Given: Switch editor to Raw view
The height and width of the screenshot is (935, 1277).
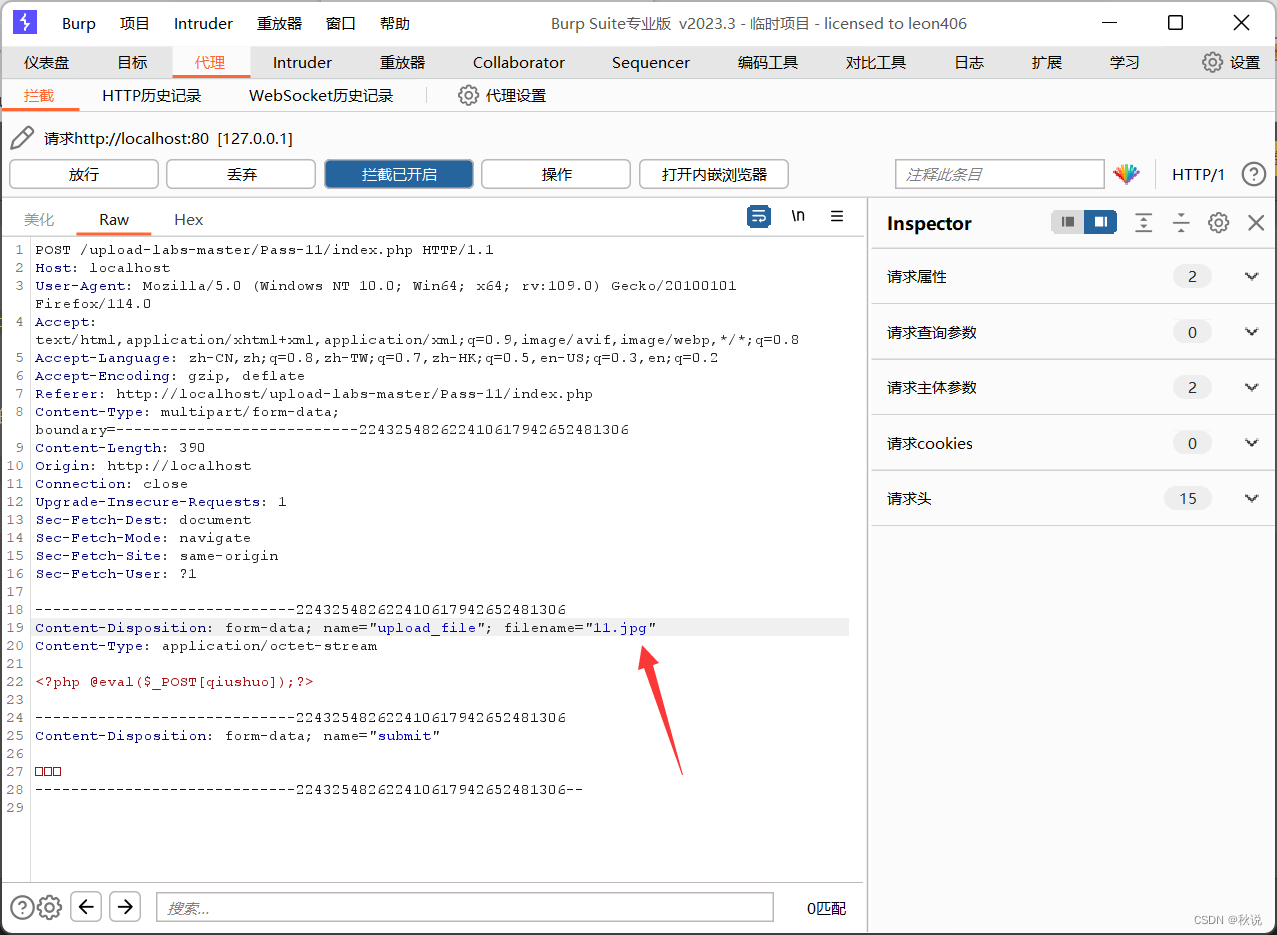Looking at the screenshot, I should 114,219.
